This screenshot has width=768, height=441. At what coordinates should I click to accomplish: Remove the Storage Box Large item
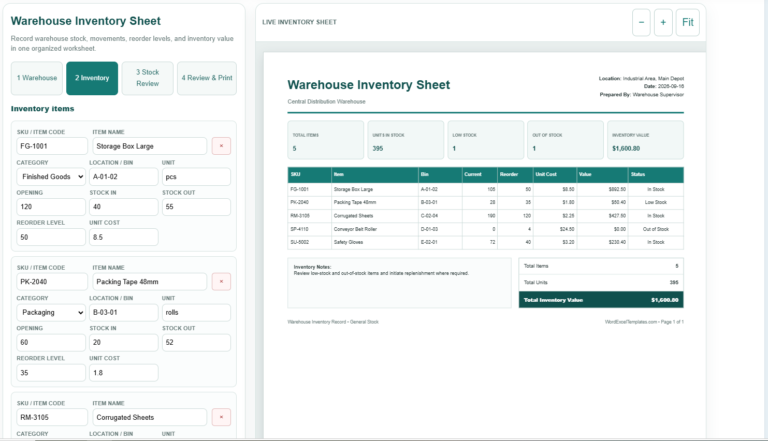click(x=221, y=146)
